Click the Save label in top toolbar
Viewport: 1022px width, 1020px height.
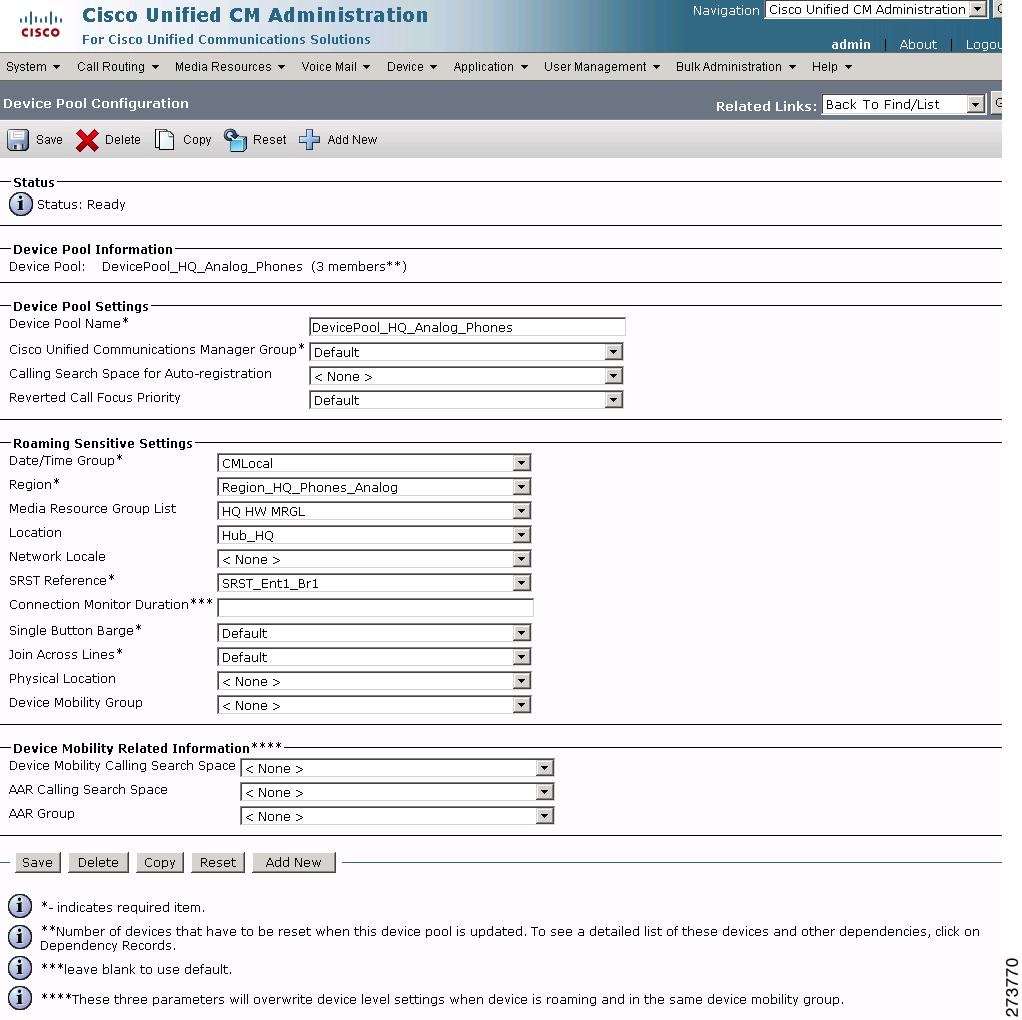pyautogui.click(x=49, y=139)
